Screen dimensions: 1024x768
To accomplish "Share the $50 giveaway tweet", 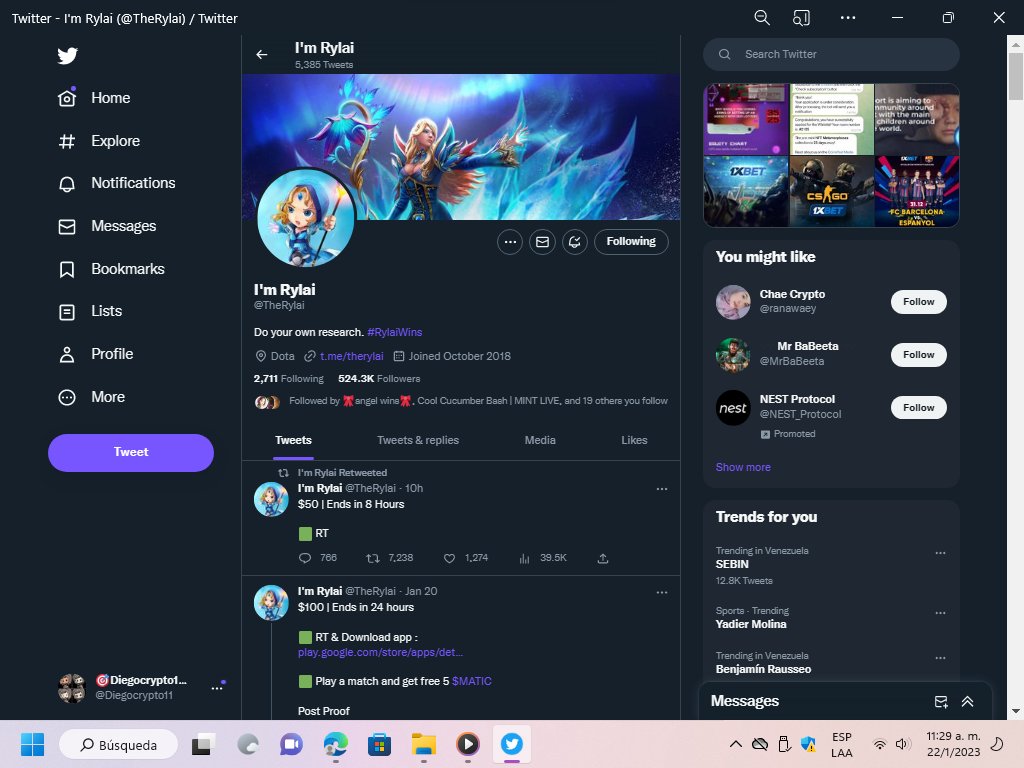I will [x=603, y=558].
